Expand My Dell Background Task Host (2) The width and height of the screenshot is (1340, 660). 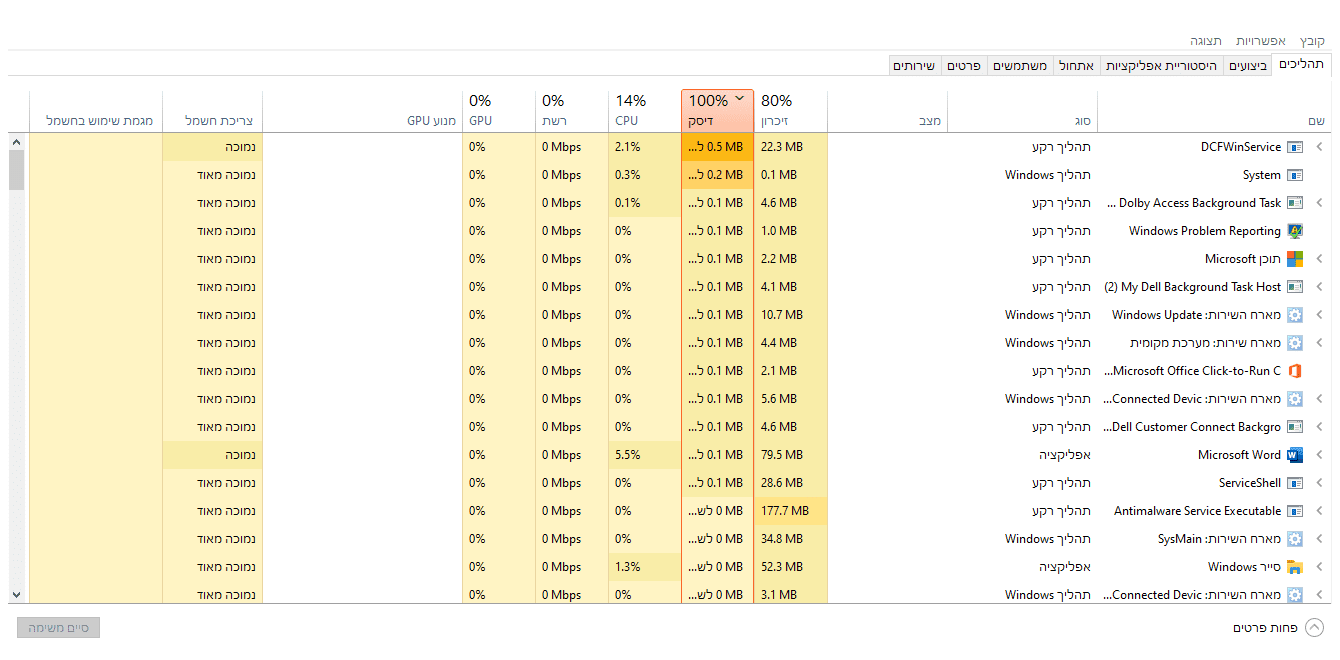tap(1319, 287)
